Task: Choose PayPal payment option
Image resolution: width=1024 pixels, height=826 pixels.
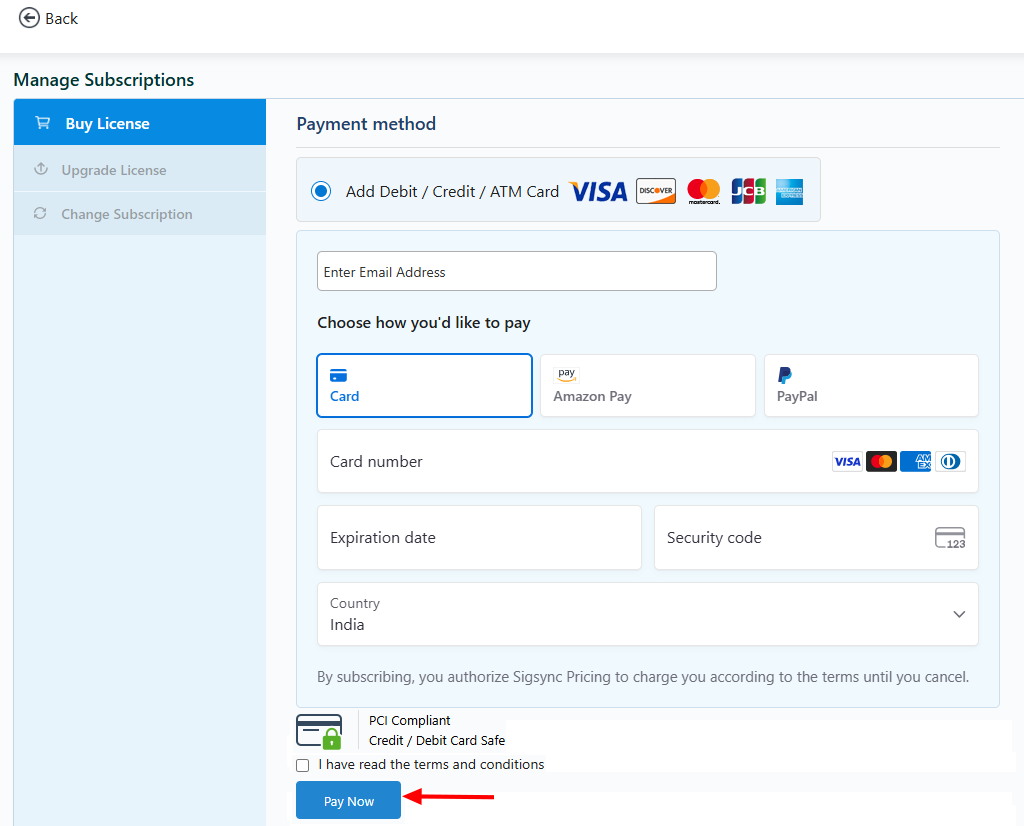Action: point(870,385)
